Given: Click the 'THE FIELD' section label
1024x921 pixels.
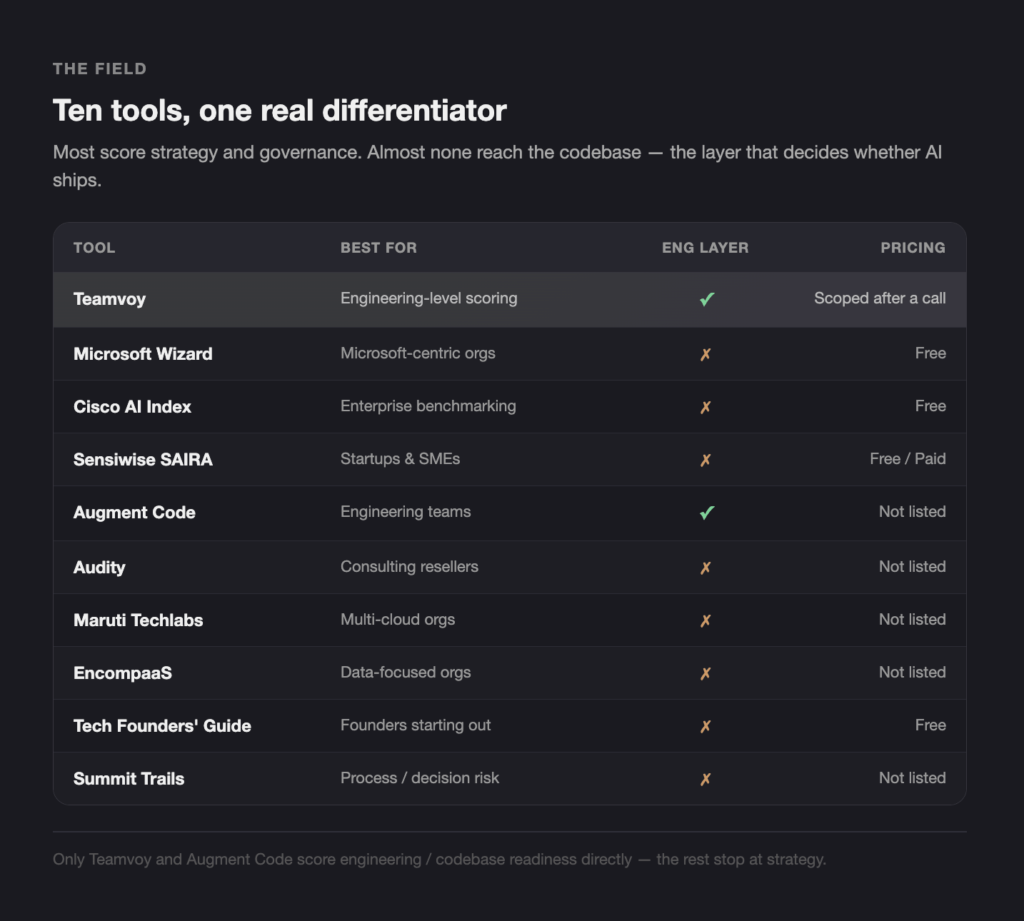Looking at the screenshot, I should tap(99, 69).
